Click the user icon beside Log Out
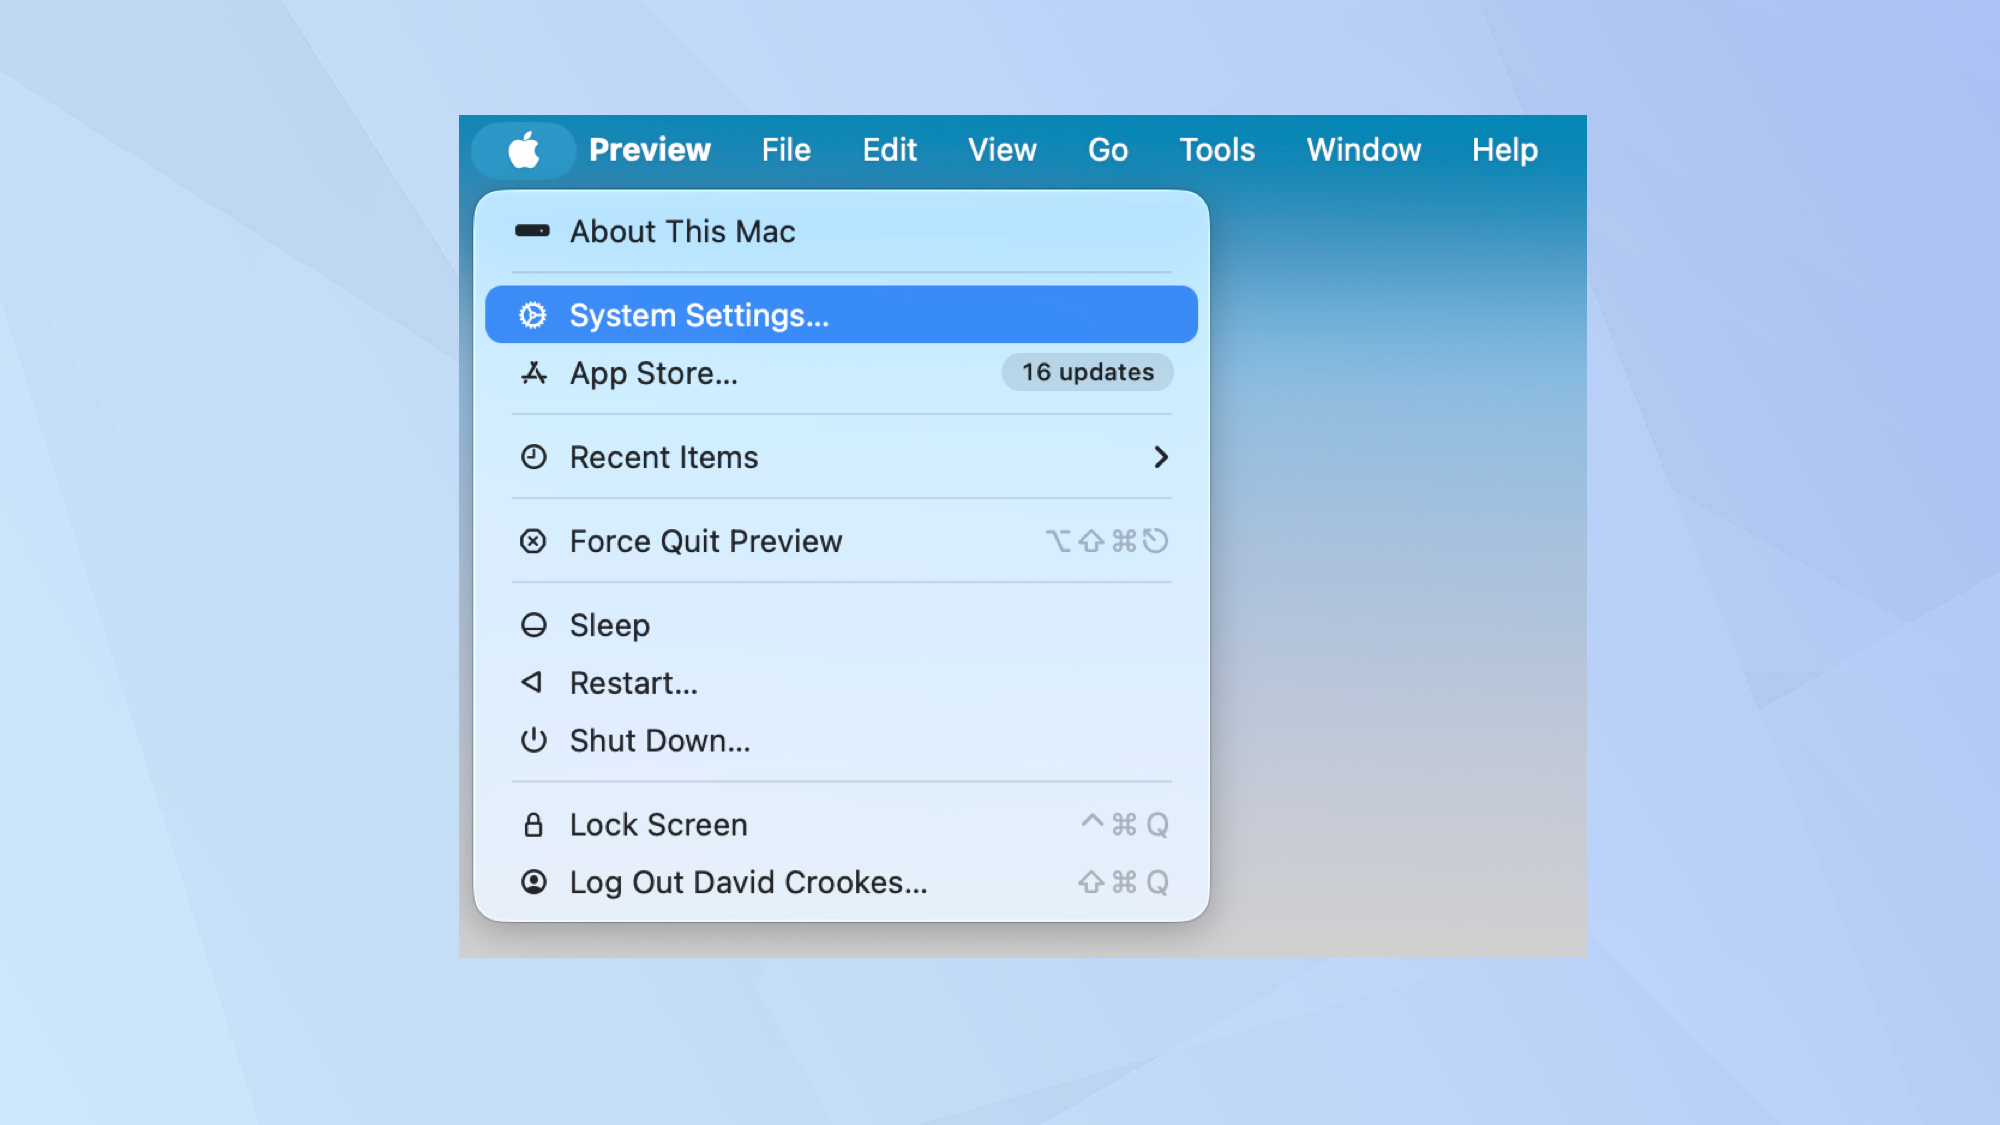The height and width of the screenshot is (1125, 2000). click(534, 881)
